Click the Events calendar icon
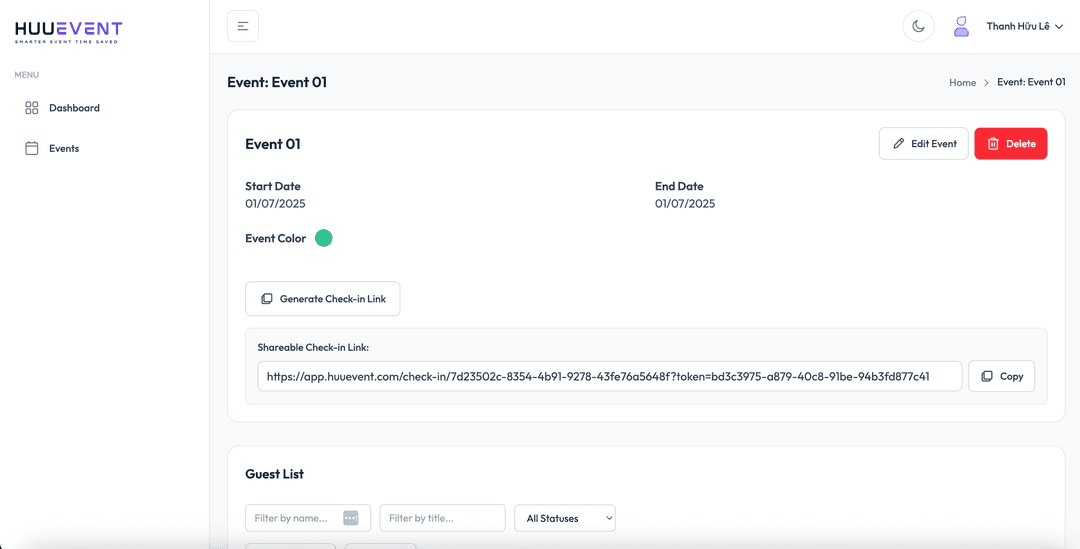 pyautogui.click(x=32, y=148)
